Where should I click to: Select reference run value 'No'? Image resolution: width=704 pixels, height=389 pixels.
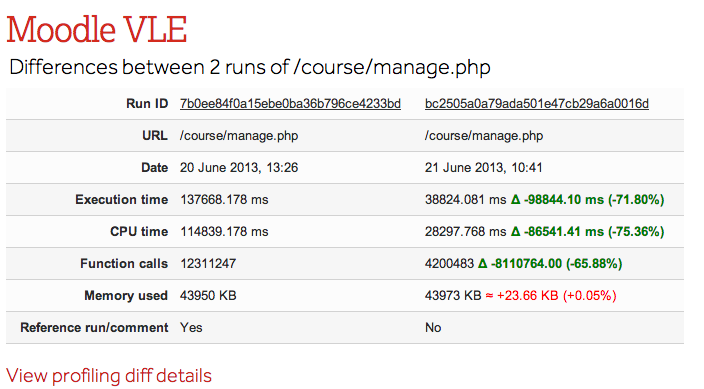pos(433,327)
